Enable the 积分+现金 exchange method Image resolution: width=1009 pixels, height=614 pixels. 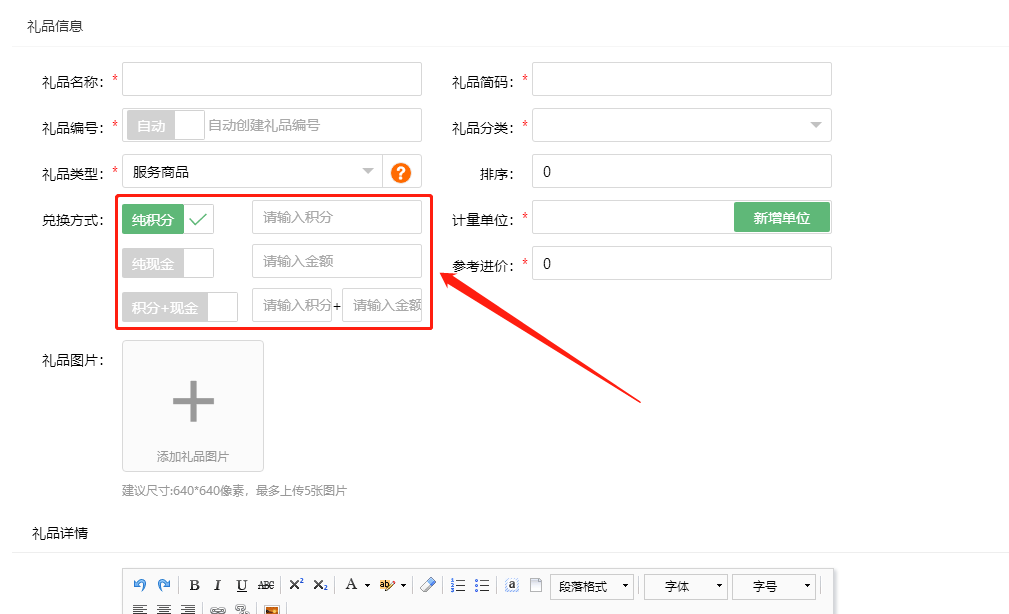point(179,307)
